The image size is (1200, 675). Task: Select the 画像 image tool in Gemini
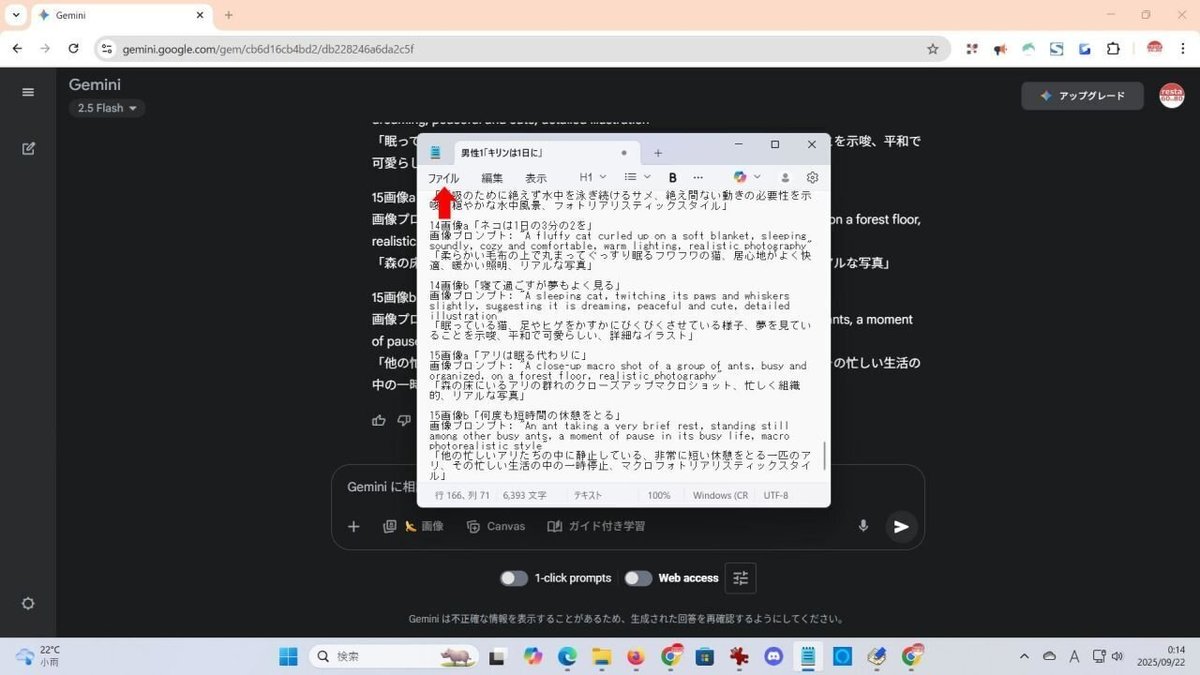421,526
